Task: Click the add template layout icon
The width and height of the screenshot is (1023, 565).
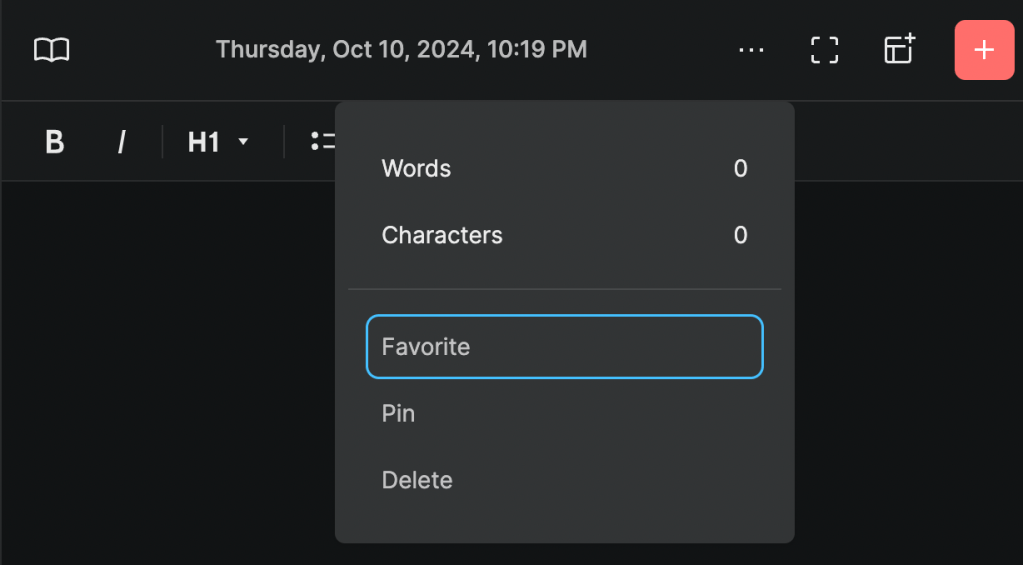Action: (x=899, y=50)
